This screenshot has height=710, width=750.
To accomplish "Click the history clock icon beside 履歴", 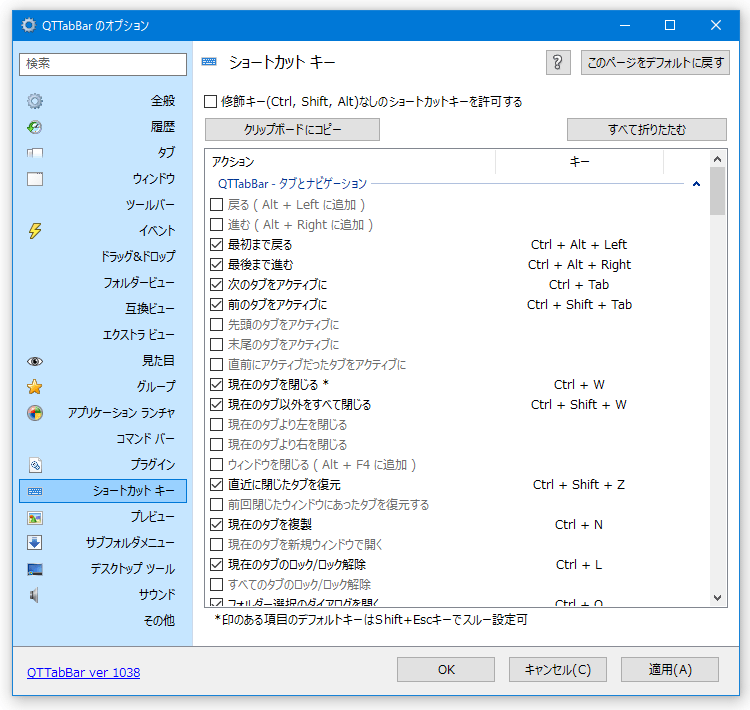I will (x=35, y=127).
